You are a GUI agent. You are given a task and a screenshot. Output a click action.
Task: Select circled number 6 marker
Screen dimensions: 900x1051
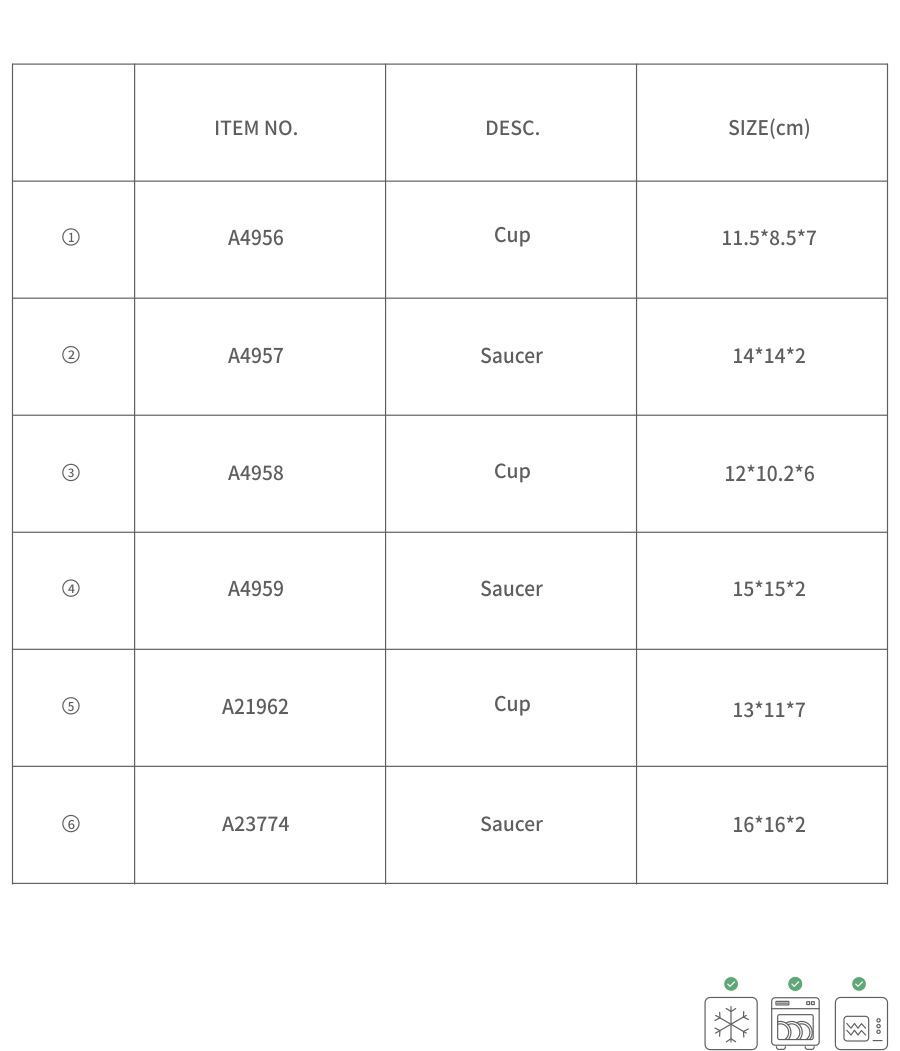70,824
